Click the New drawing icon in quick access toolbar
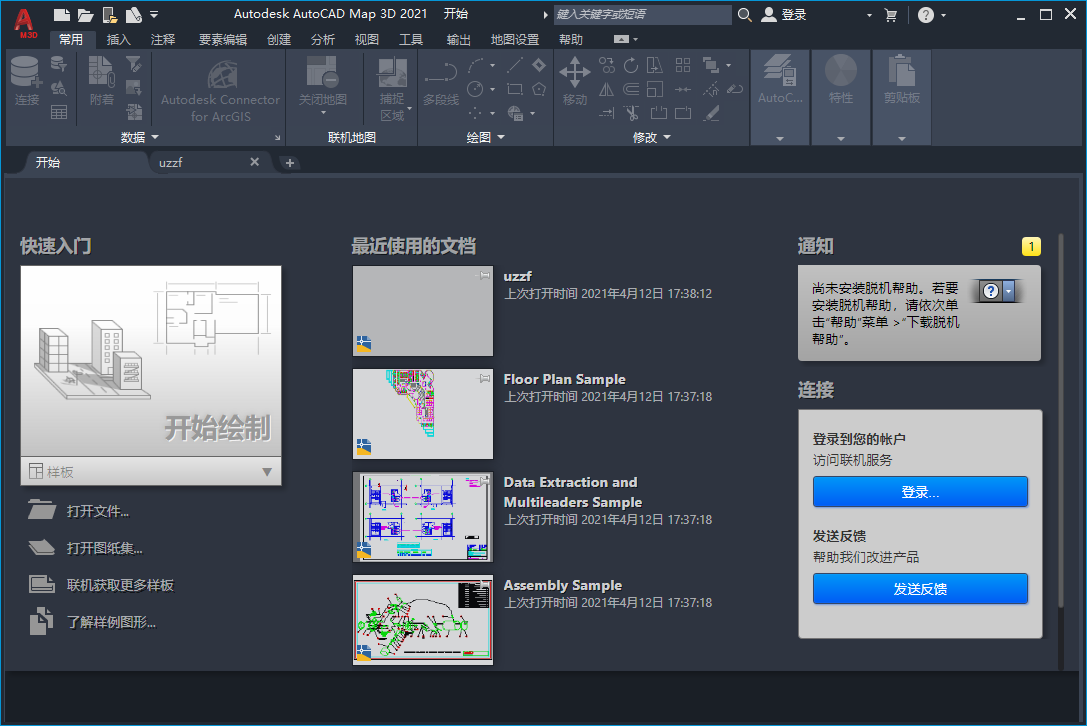Image resolution: width=1087 pixels, height=726 pixels. (62, 14)
